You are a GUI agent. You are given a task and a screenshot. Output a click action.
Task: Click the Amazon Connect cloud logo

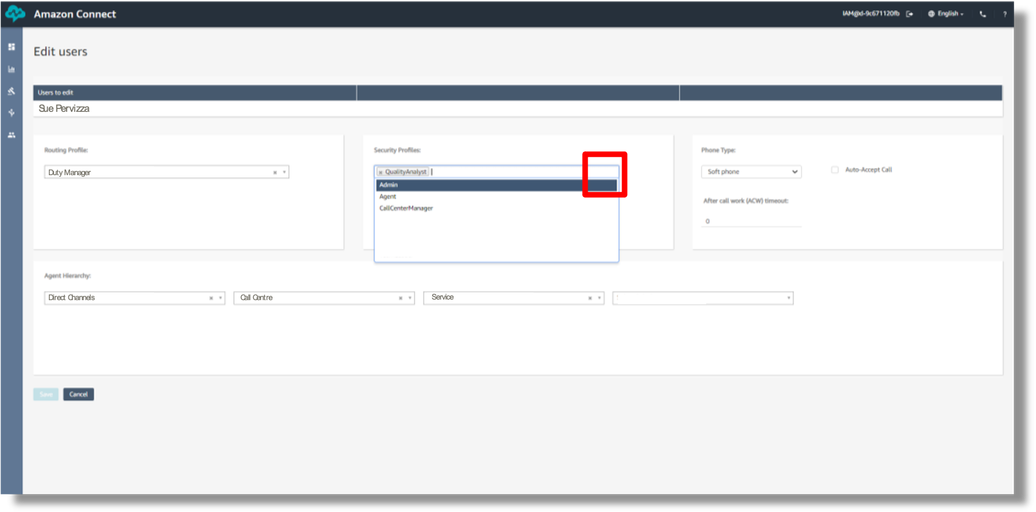pyautogui.click(x=16, y=14)
